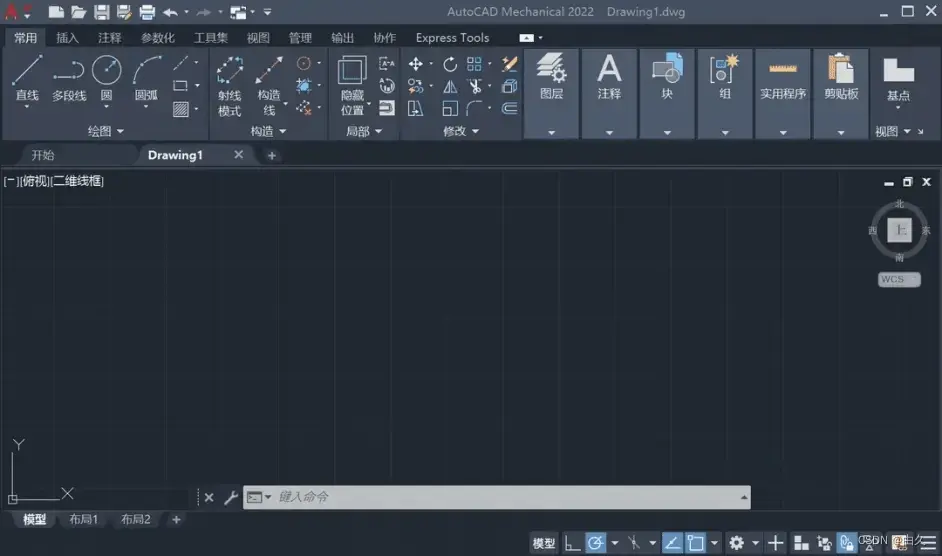Toggle 模型 model space button in status bar
The image size is (942, 556).
coord(544,543)
